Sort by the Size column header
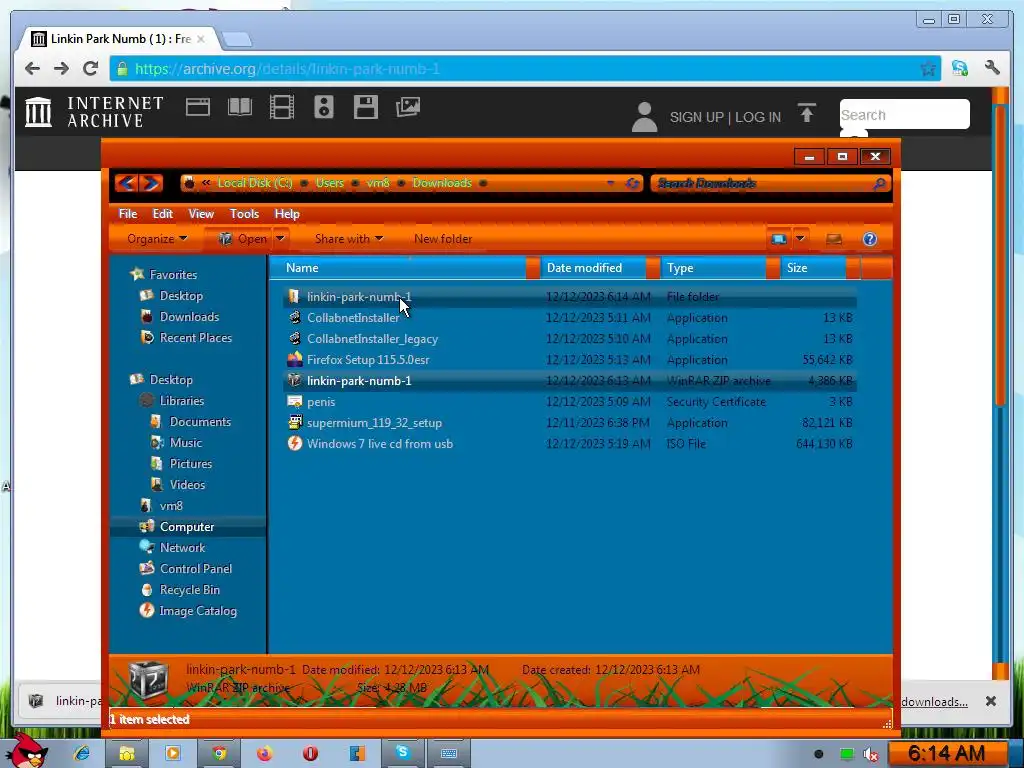The width and height of the screenshot is (1024, 768). click(812, 268)
